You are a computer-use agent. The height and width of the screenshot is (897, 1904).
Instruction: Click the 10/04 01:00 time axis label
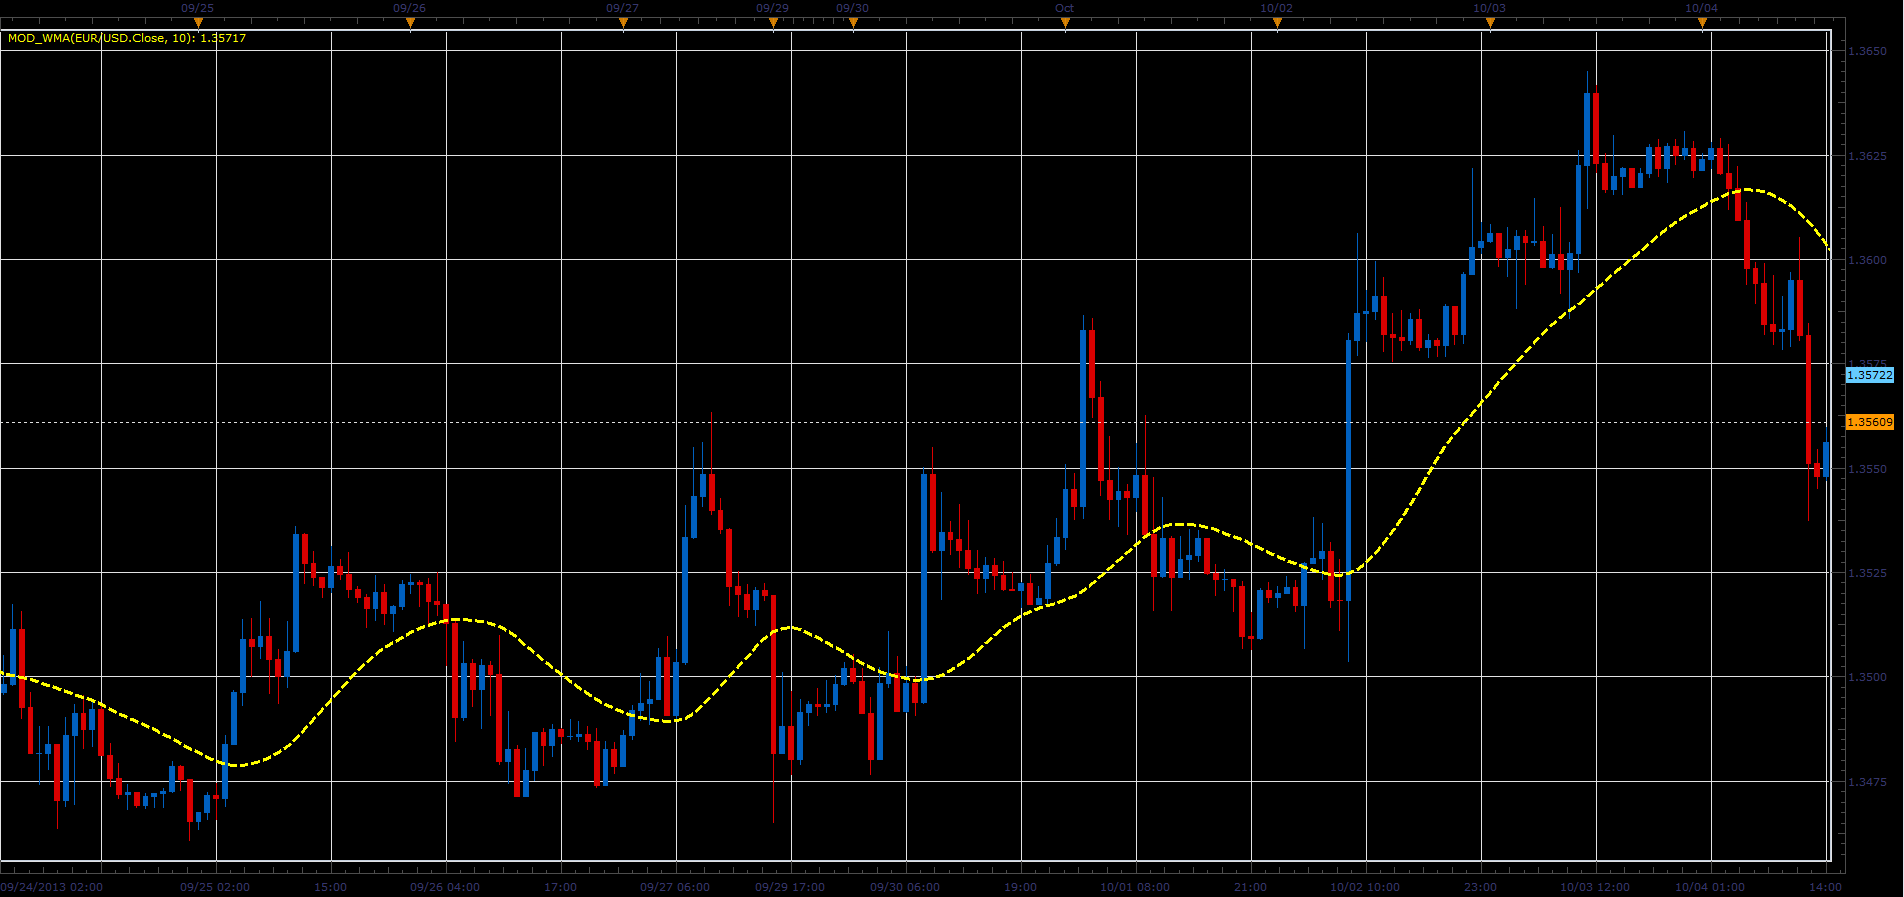click(1710, 887)
